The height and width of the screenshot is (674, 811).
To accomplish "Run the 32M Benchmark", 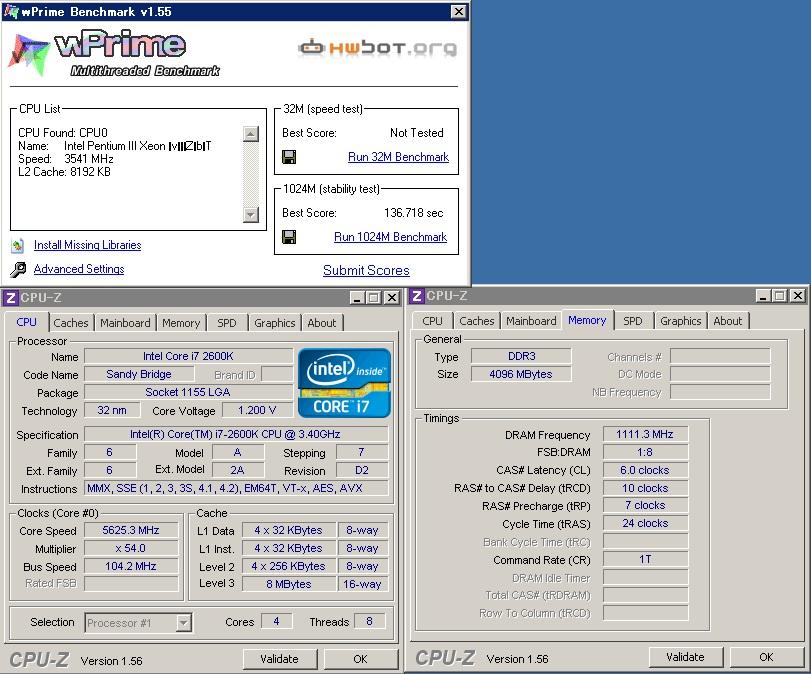I will pos(398,157).
